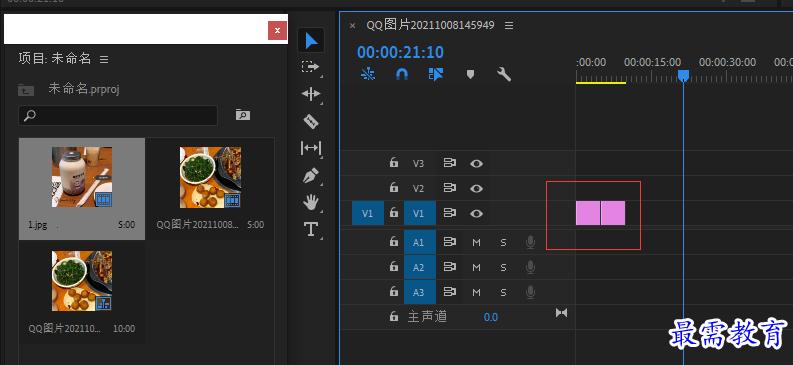Toggle A2 track targeting button

419,267
